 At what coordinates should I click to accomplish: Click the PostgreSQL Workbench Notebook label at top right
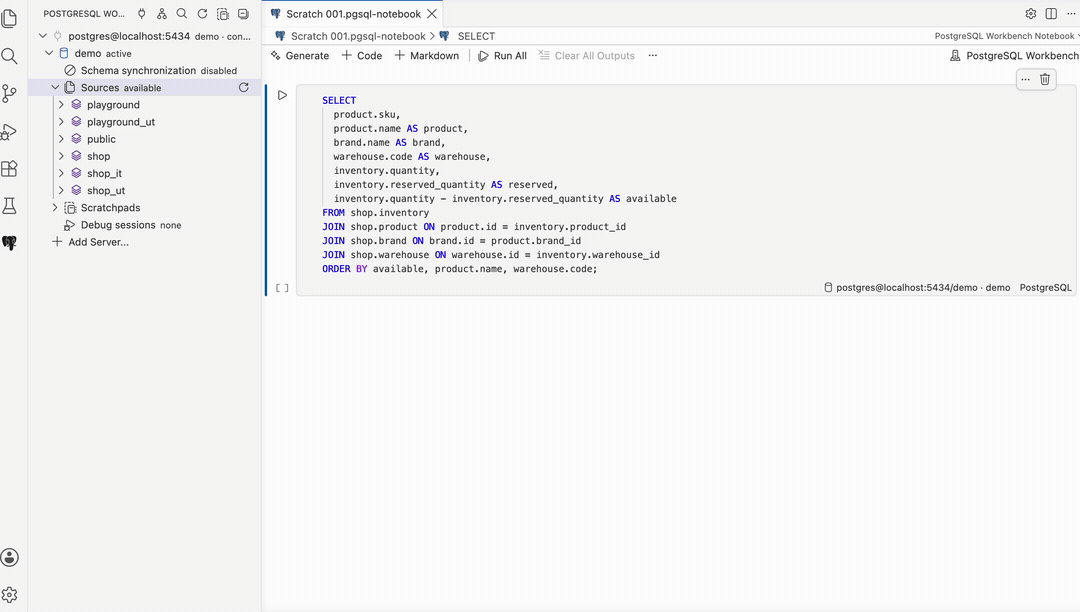click(x=1004, y=36)
